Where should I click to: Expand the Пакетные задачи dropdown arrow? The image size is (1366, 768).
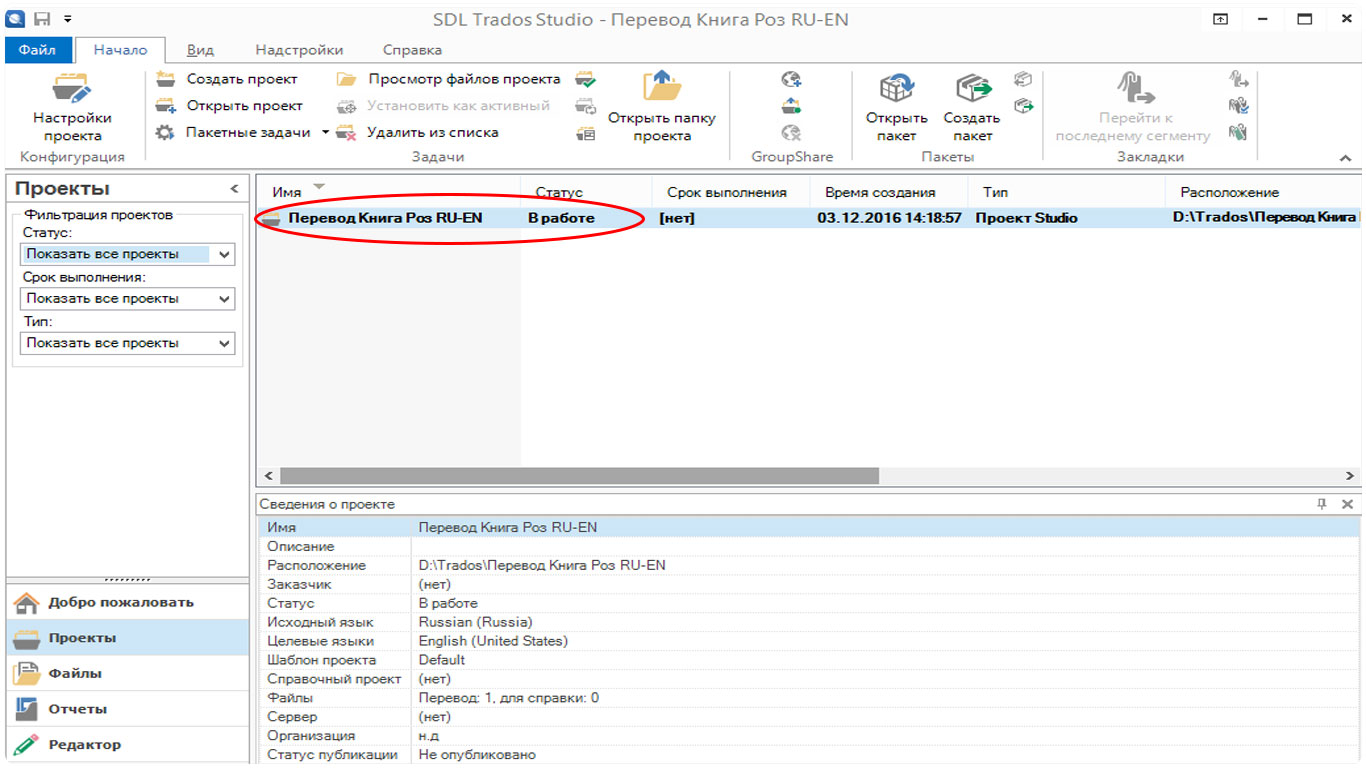[325, 133]
